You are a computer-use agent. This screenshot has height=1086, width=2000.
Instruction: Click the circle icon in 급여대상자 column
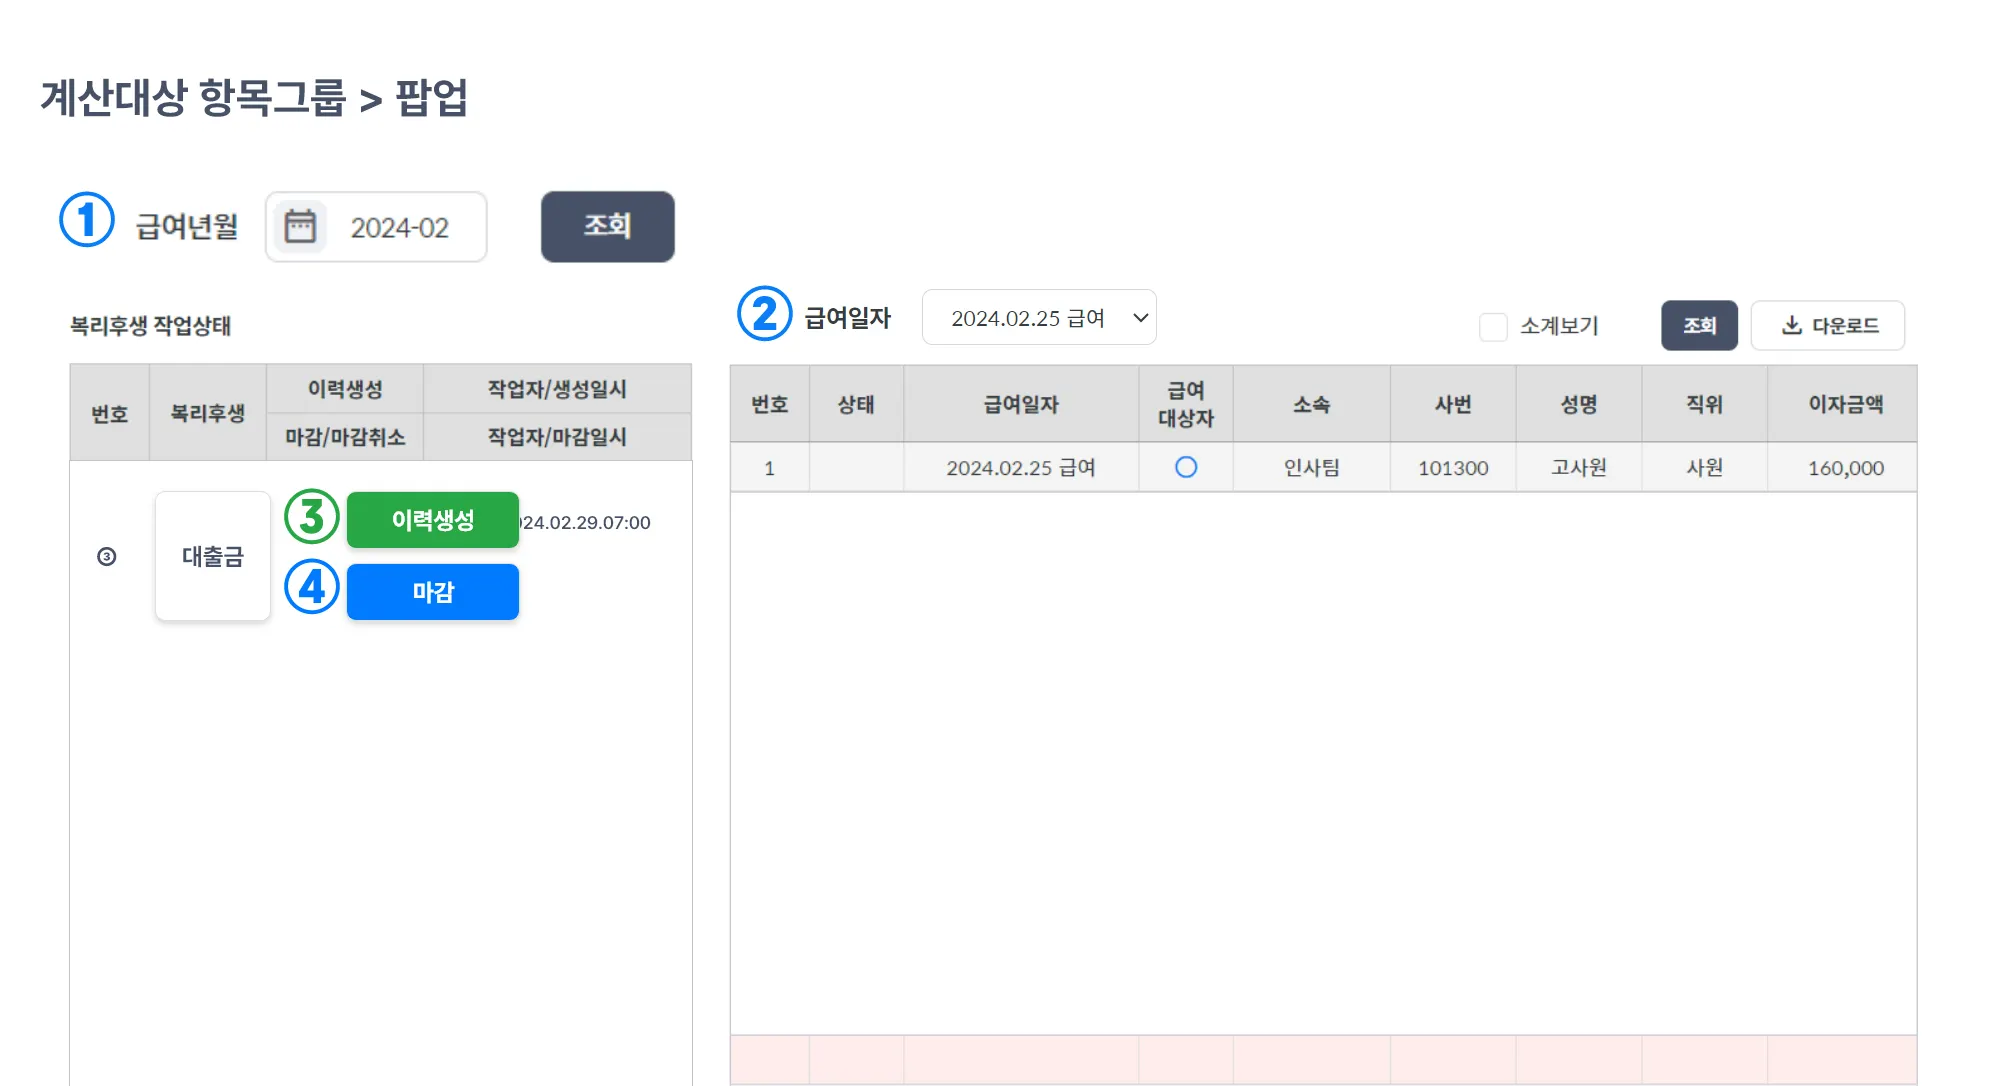click(x=1186, y=467)
